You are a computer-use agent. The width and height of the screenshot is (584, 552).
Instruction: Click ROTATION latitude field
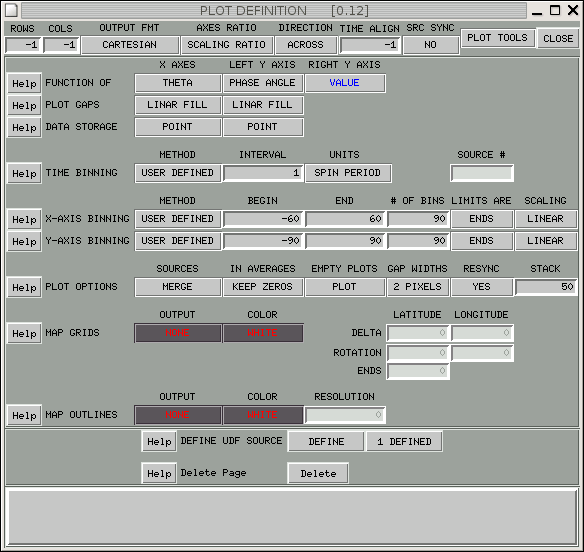point(418,353)
